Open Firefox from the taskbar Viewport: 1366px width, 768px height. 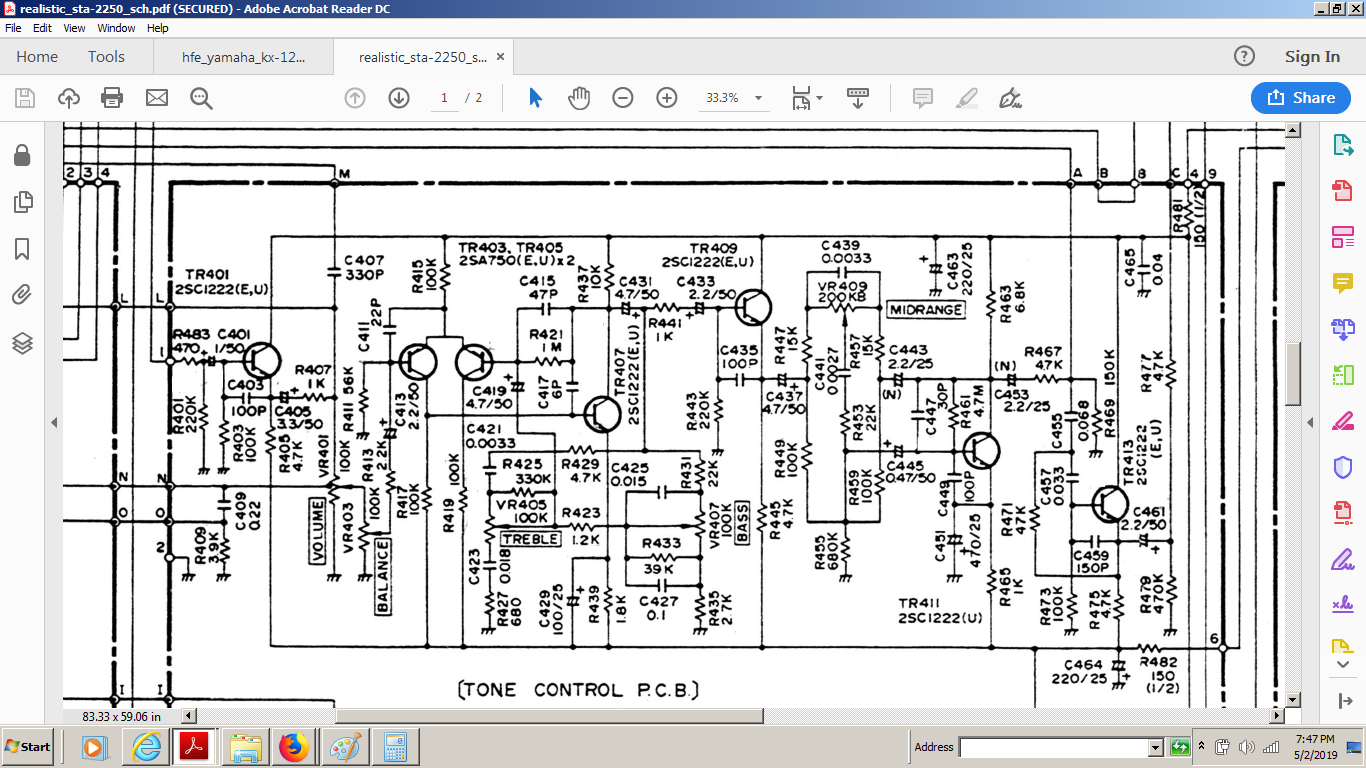pos(294,747)
